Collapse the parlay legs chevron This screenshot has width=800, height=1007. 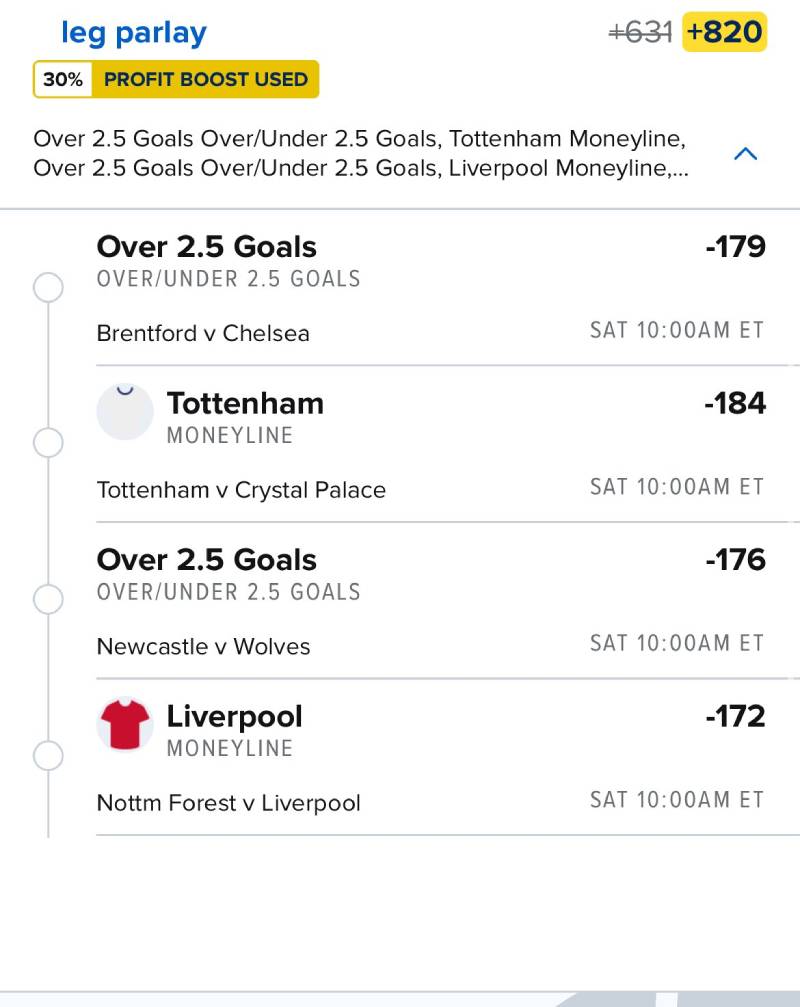[745, 154]
